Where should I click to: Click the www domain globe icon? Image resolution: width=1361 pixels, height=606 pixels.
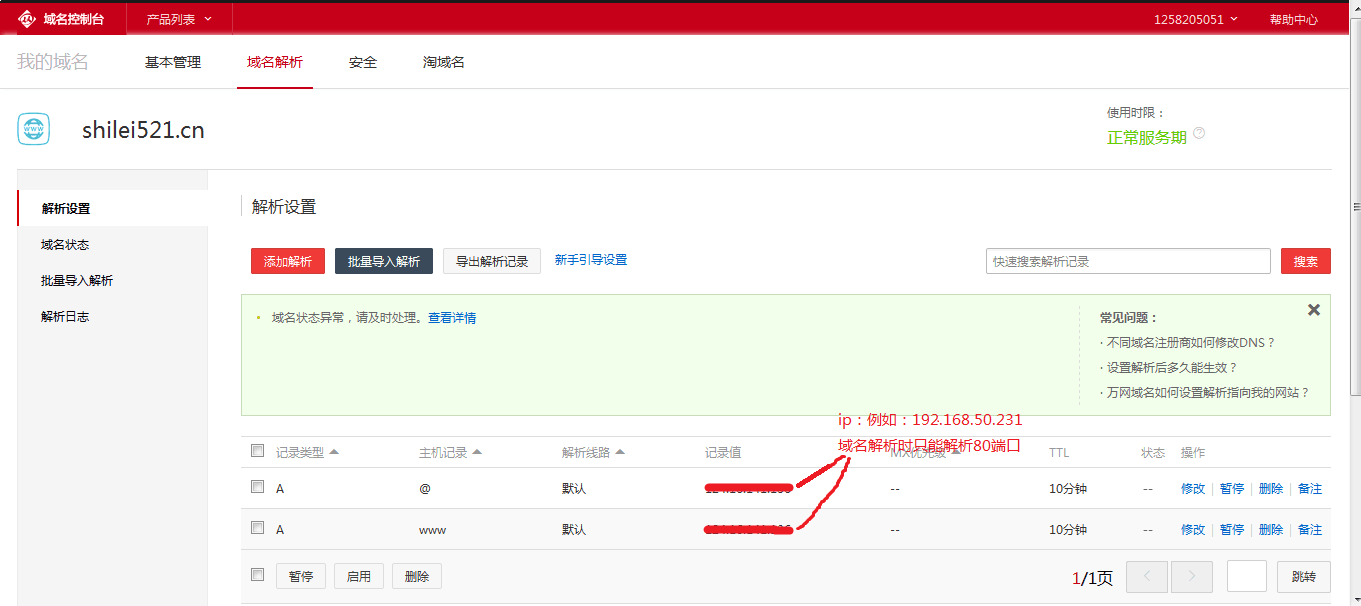[x=33, y=129]
